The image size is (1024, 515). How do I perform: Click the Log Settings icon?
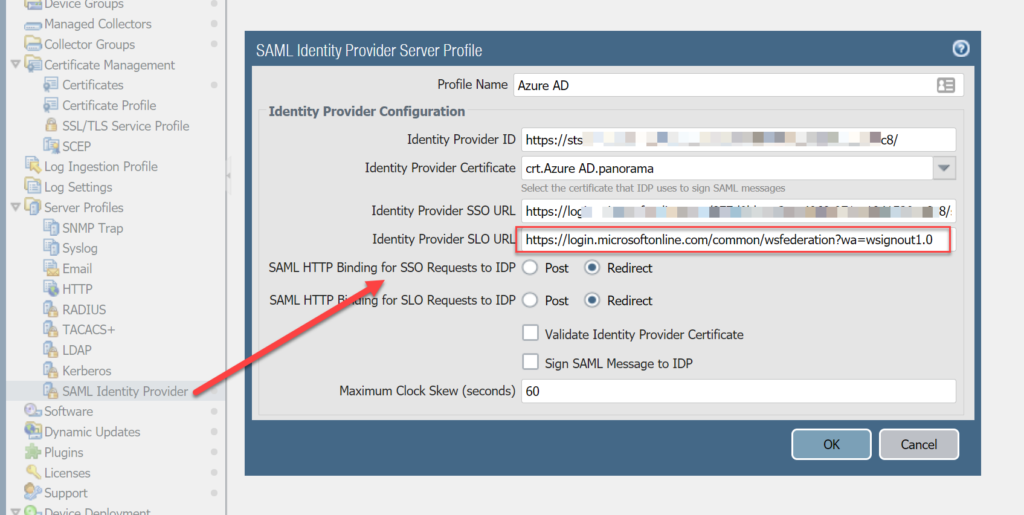[33, 187]
